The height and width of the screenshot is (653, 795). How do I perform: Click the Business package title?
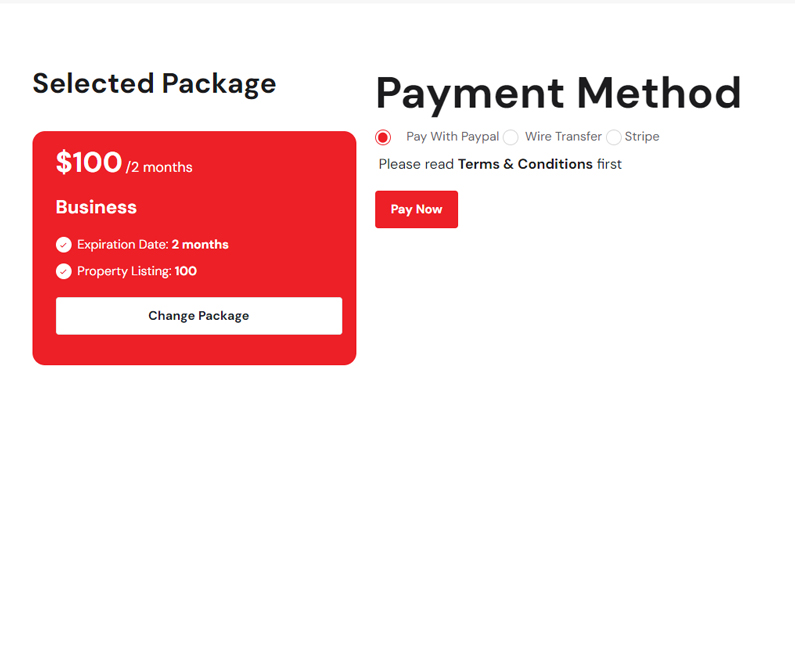(x=96, y=207)
